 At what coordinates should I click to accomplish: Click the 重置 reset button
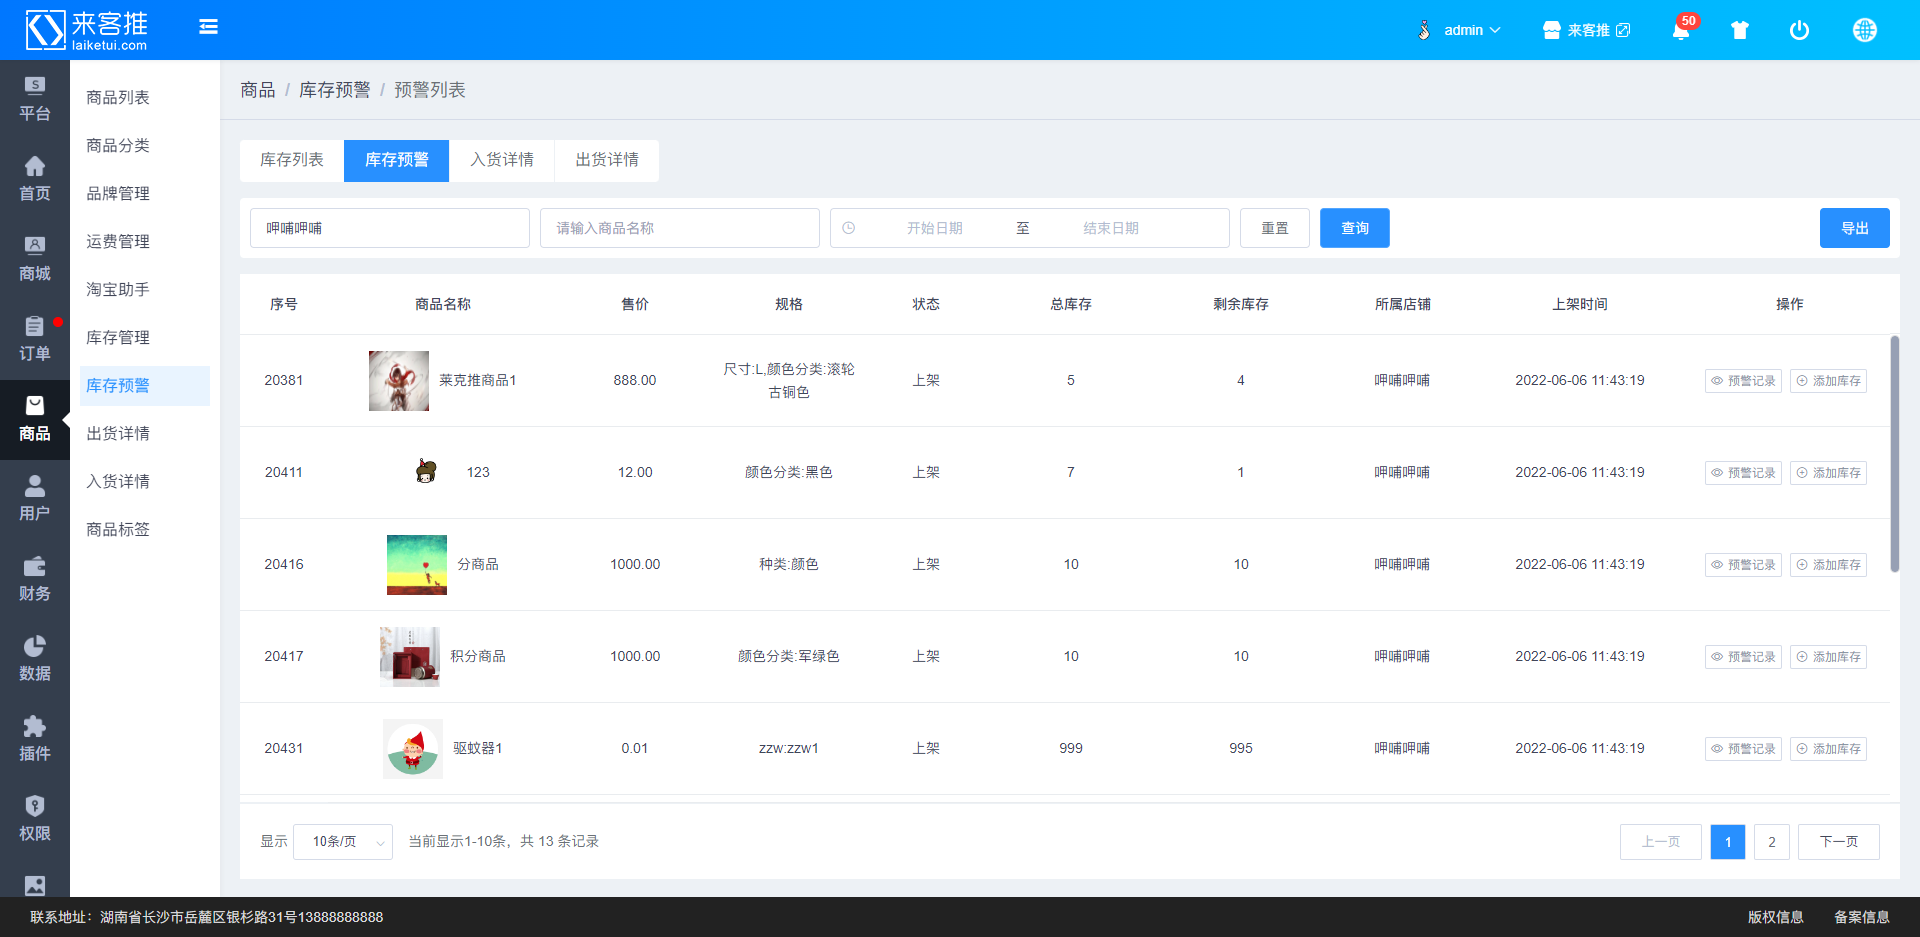pos(1275,228)
